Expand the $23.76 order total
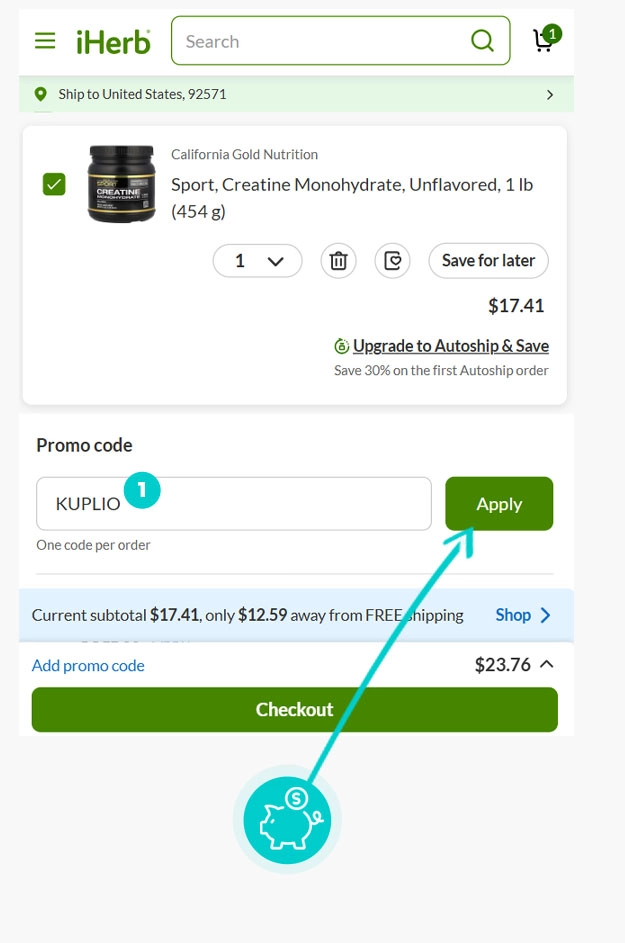This screenshot has height=943, width=625. point(546,665)
